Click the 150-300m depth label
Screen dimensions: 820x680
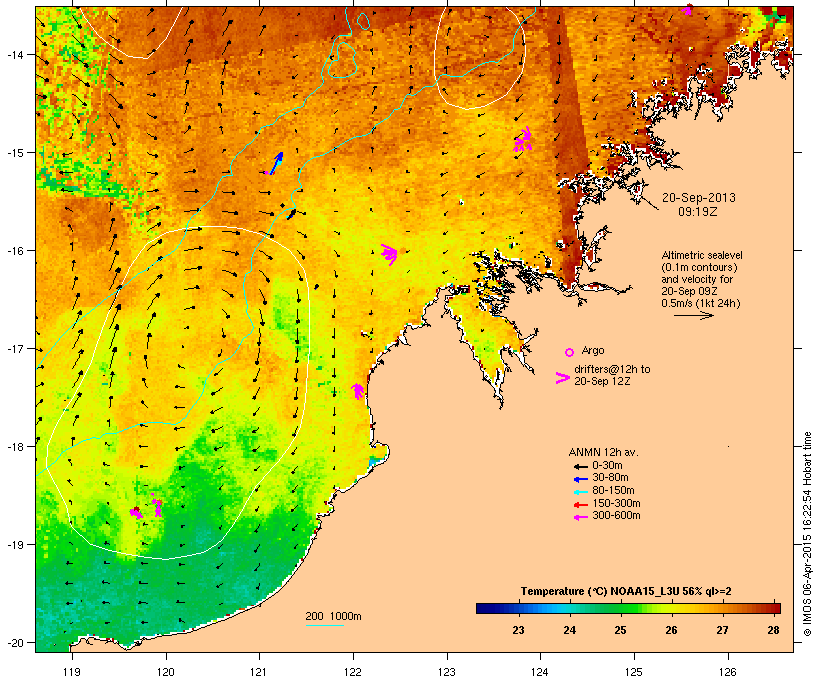[x=616, y=503]
